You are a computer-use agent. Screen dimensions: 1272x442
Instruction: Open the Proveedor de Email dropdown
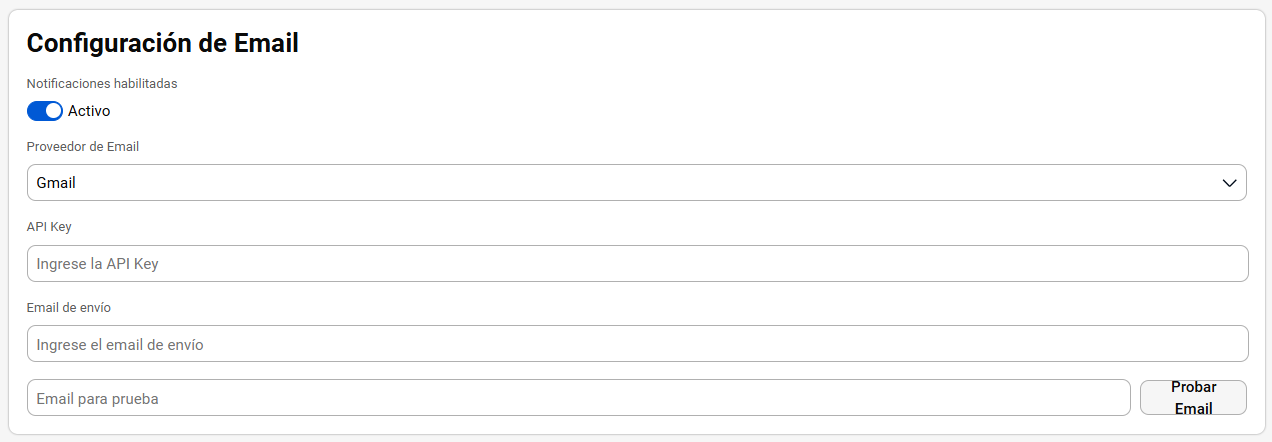click(x=637, y=183)
